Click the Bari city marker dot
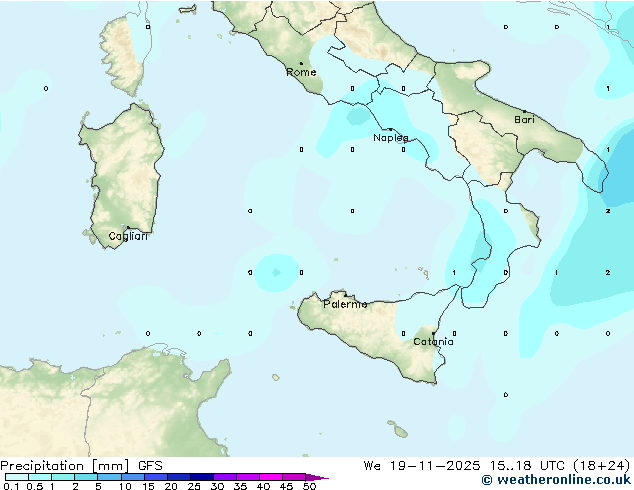This screenshot has width=634, height=490. click(524, 111)
